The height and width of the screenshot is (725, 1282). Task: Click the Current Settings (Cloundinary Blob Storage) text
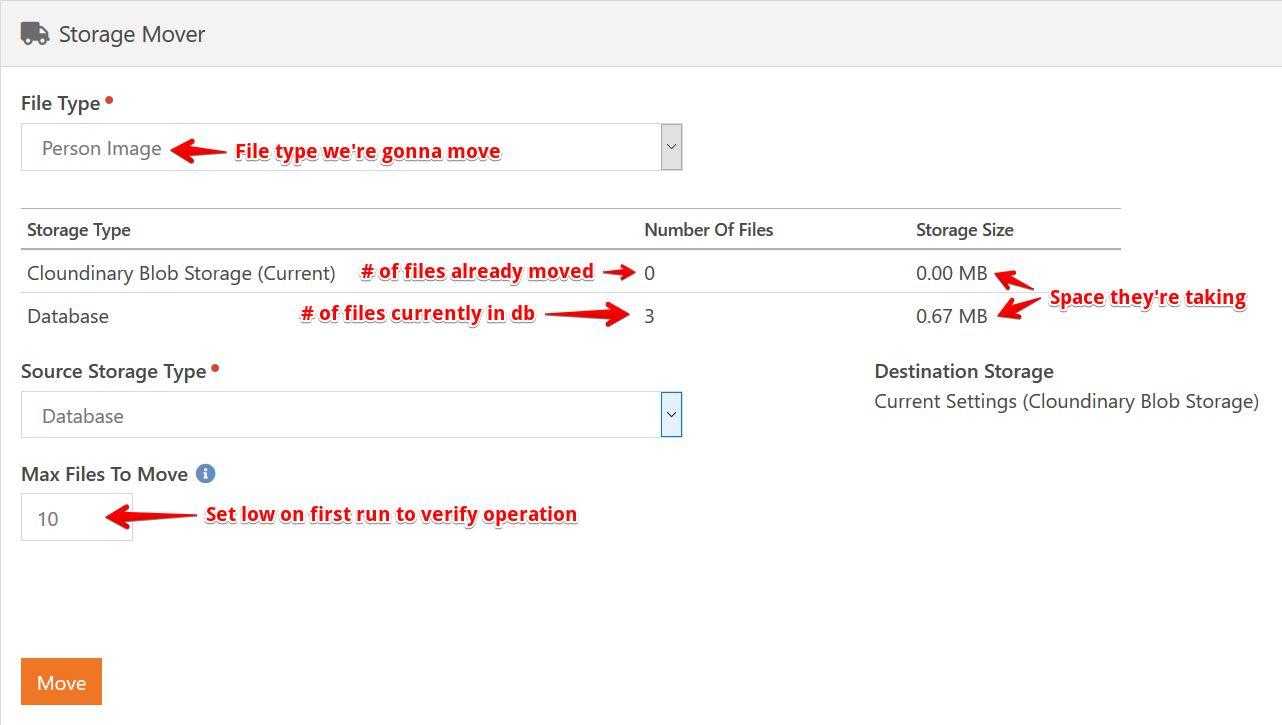coord(1066,402)
